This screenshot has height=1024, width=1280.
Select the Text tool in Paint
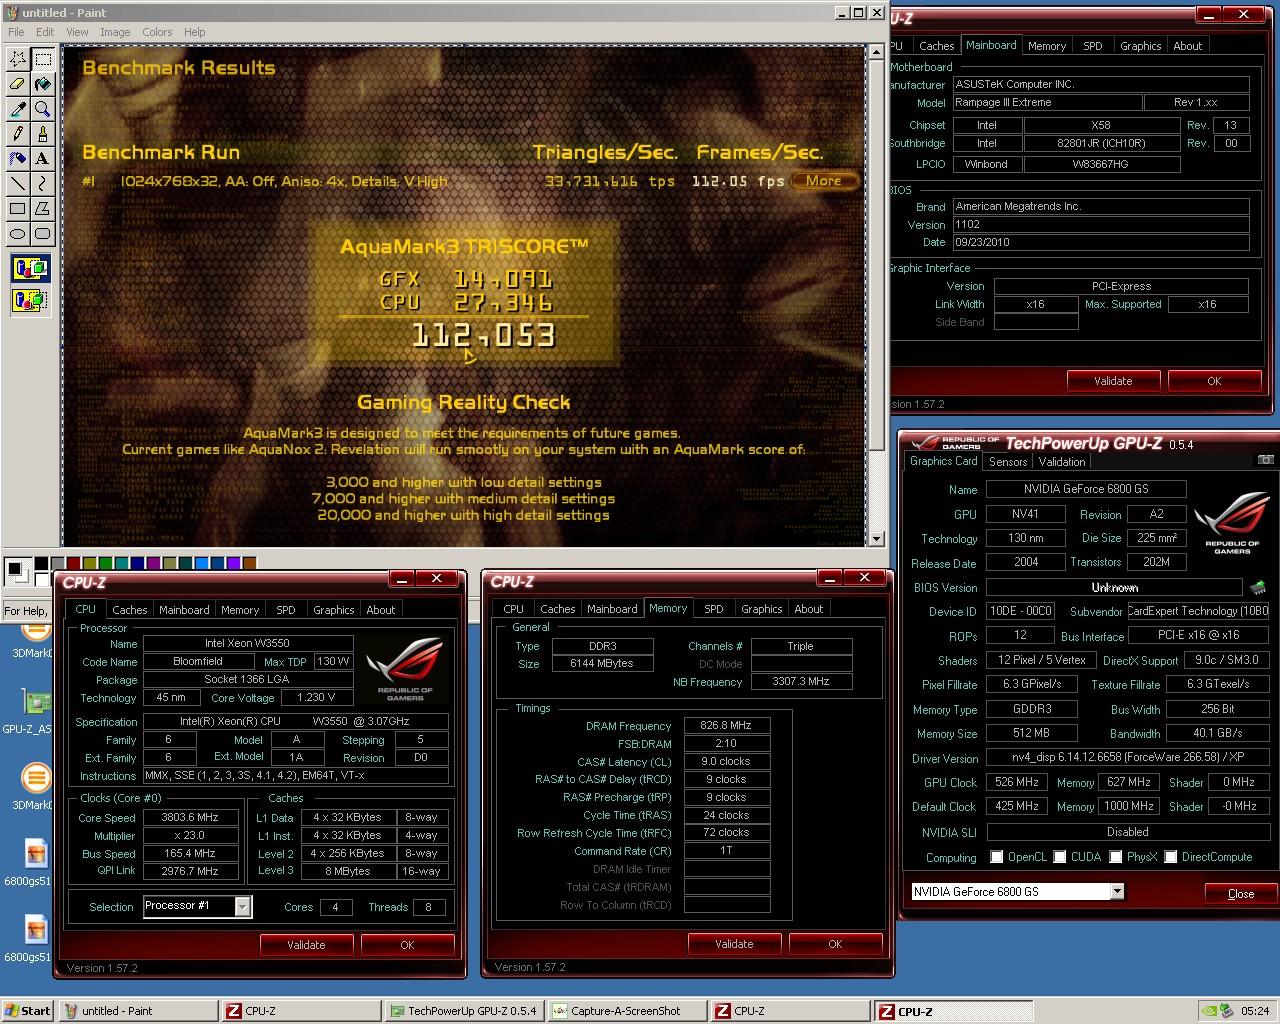[x=43, y=159]
